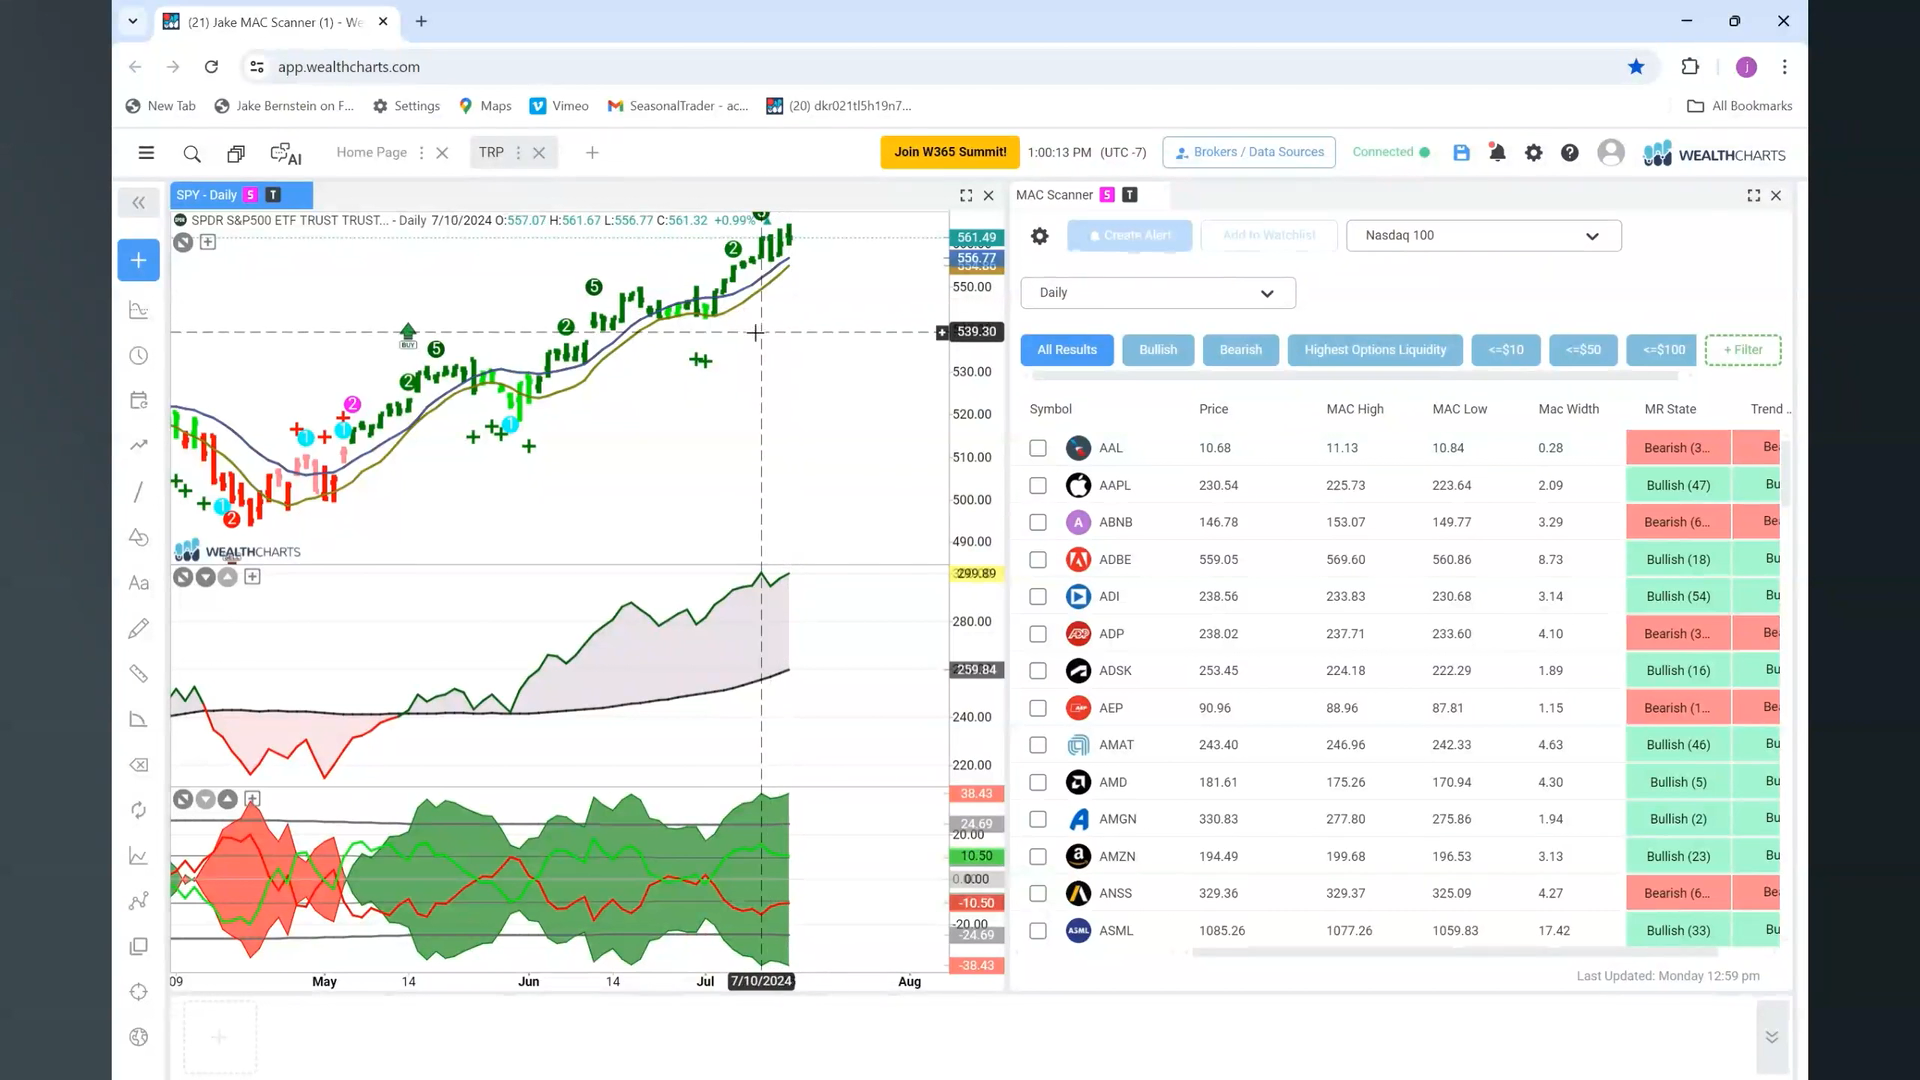Image resolution: width=1920 pixels, height=1080 pixels.
Task: Open the clock history sidebar icon
Action: (x=139, y=356)
